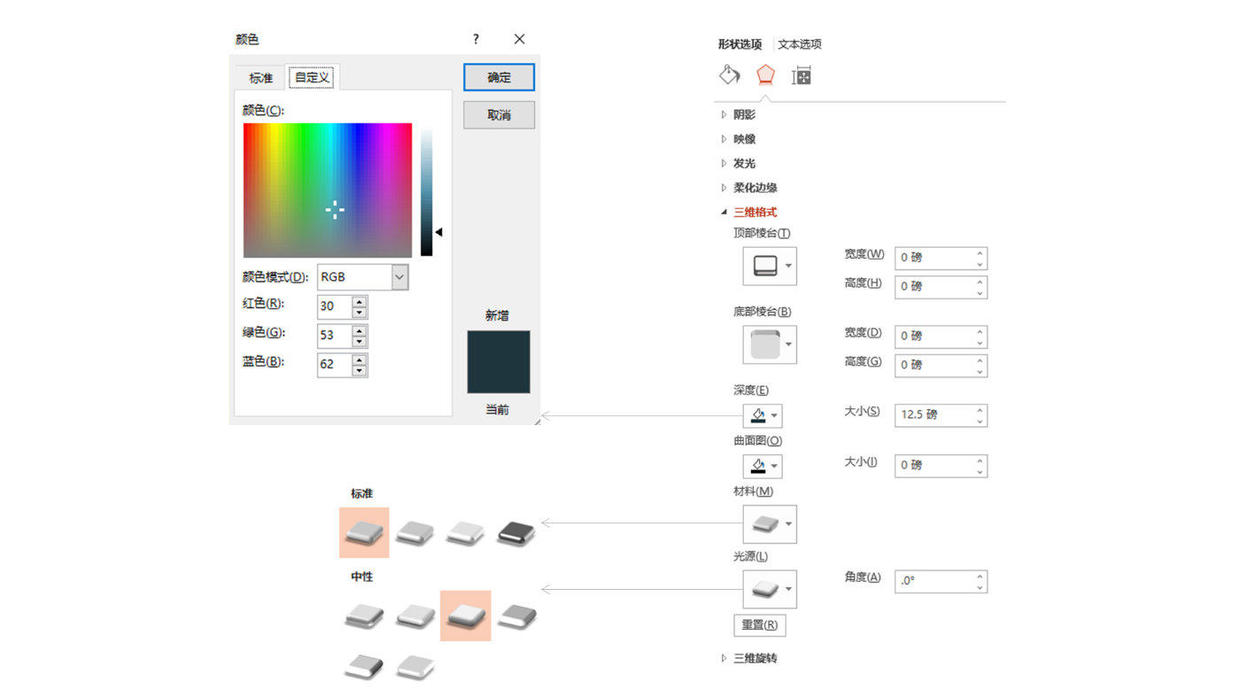Open the Size & Properties icon tab
Viewport: 1240px width, 697px height.
pyautogui.click(x=801, y=75)
